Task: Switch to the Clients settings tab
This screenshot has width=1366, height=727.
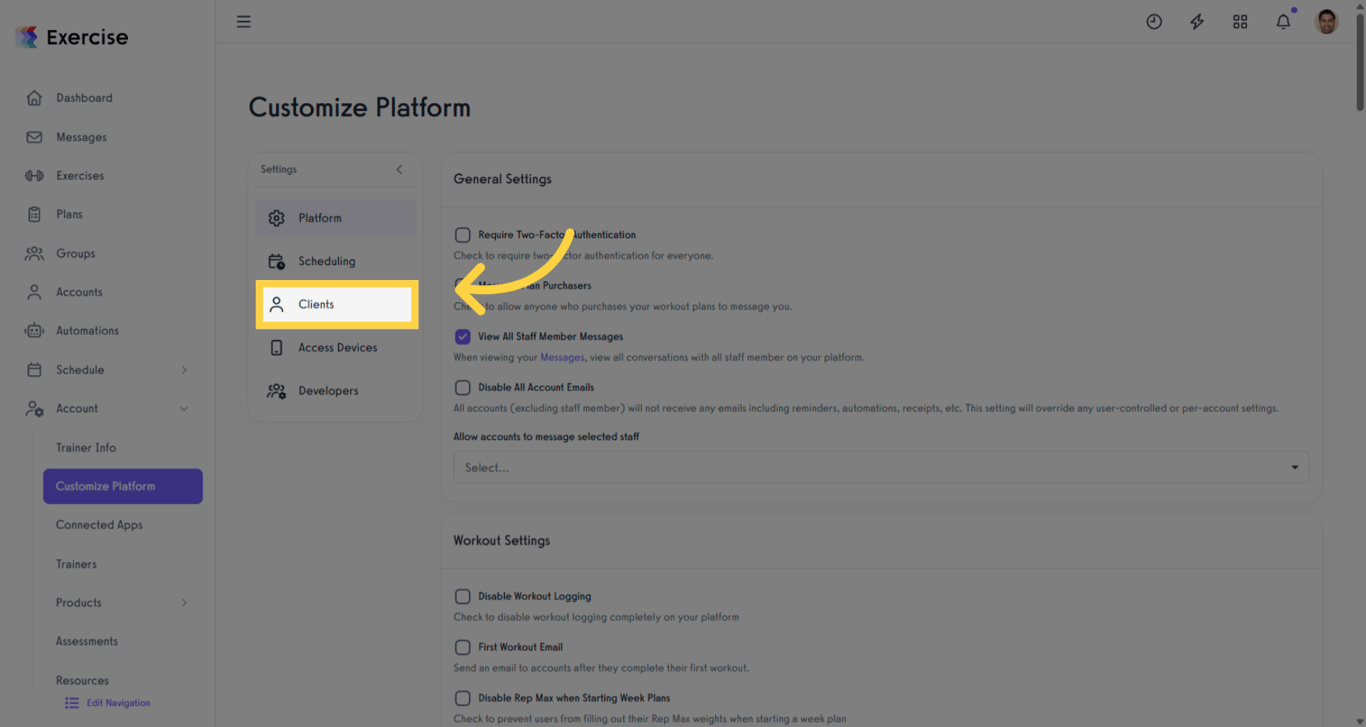Action: (336, 304)
